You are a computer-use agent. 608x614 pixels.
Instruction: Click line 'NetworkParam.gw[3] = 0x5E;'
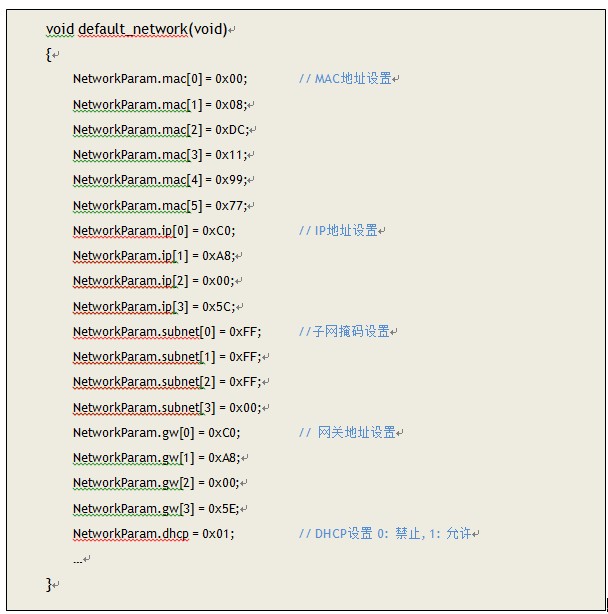(x=156, y=509)
